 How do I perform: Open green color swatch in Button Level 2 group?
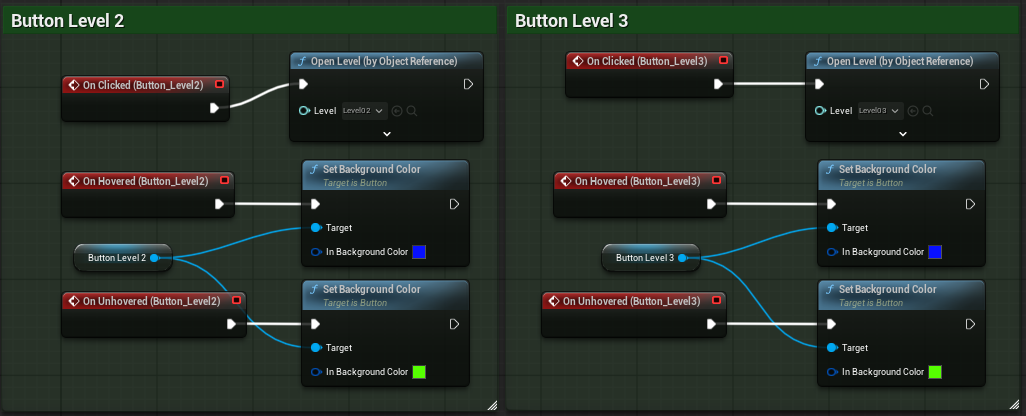[419, 372]
